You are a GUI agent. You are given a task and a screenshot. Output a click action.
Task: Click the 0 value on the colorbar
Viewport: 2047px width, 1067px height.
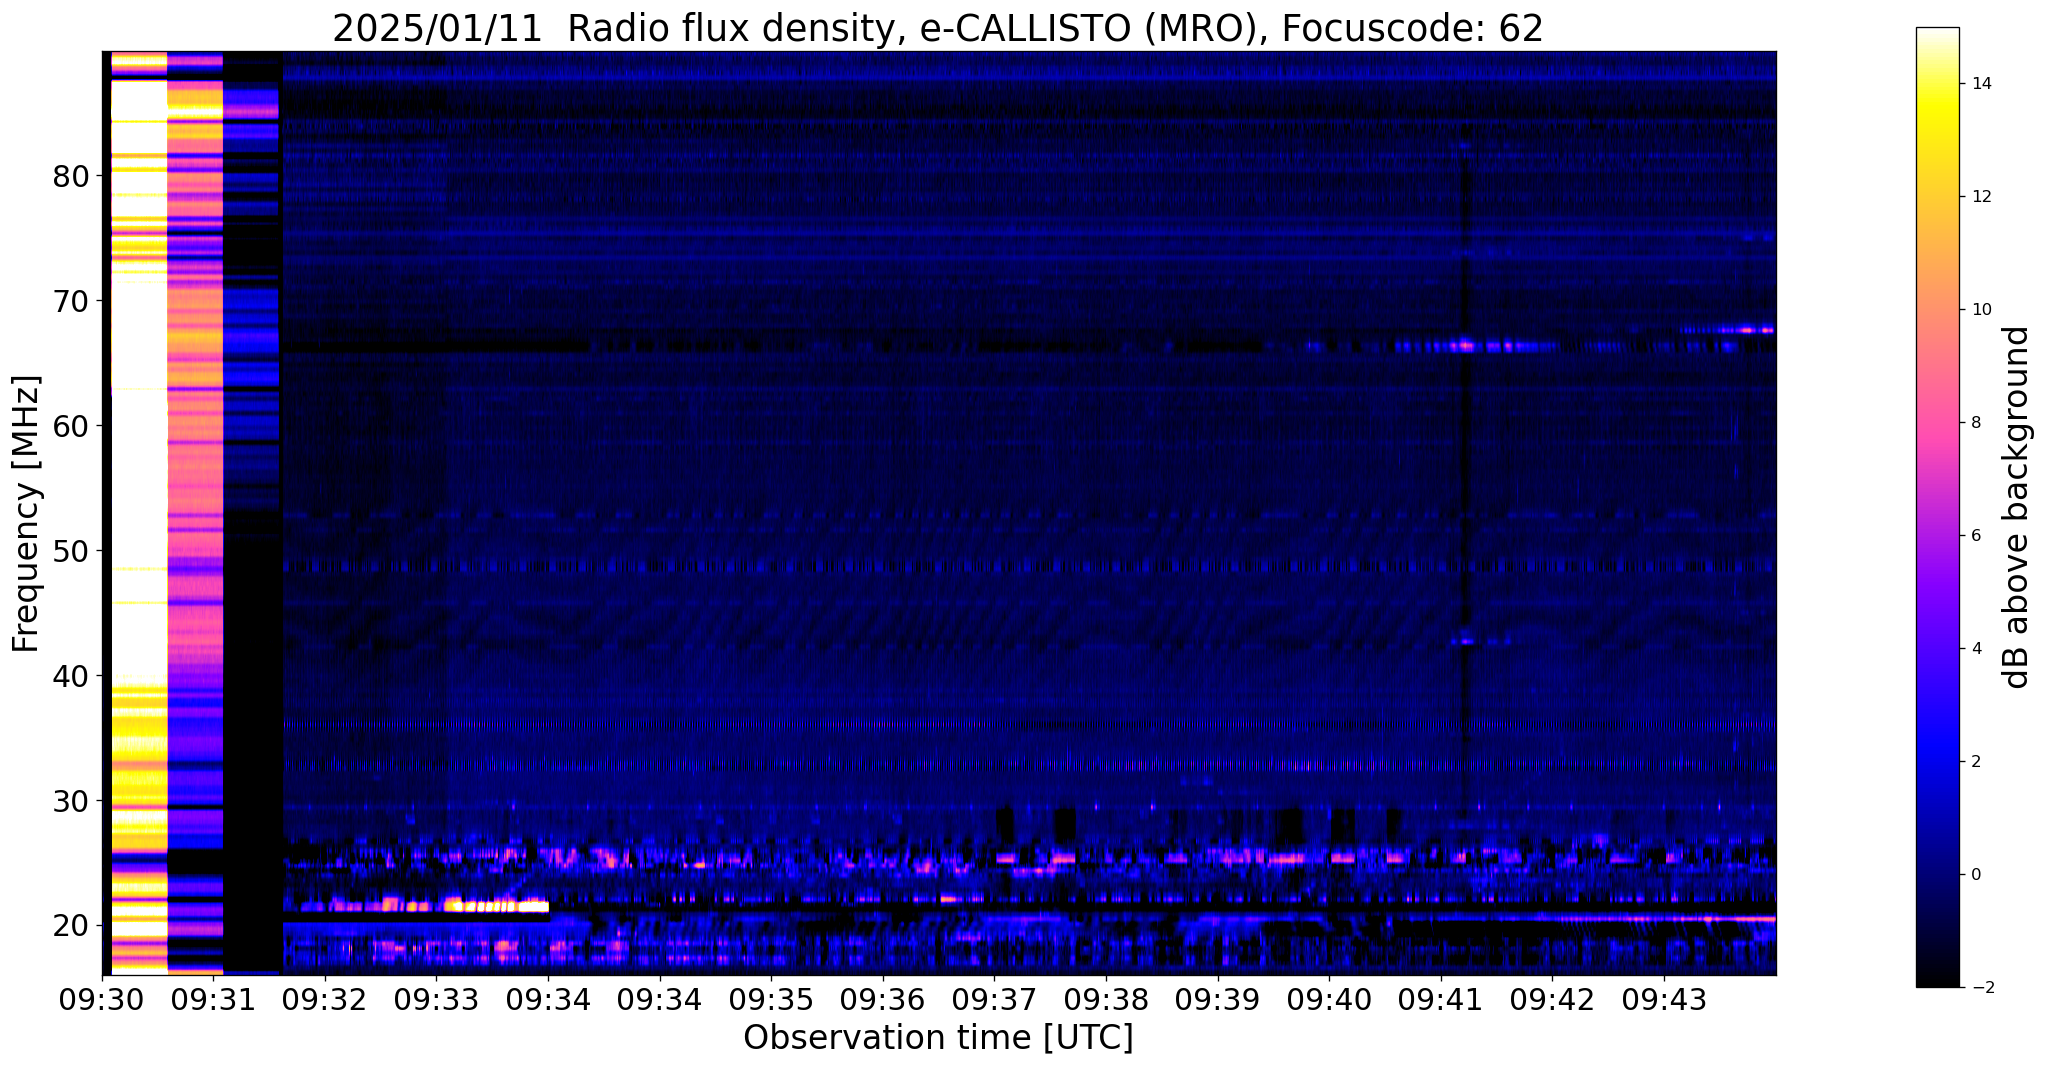pyautogui.click(x=1976, y=875)
